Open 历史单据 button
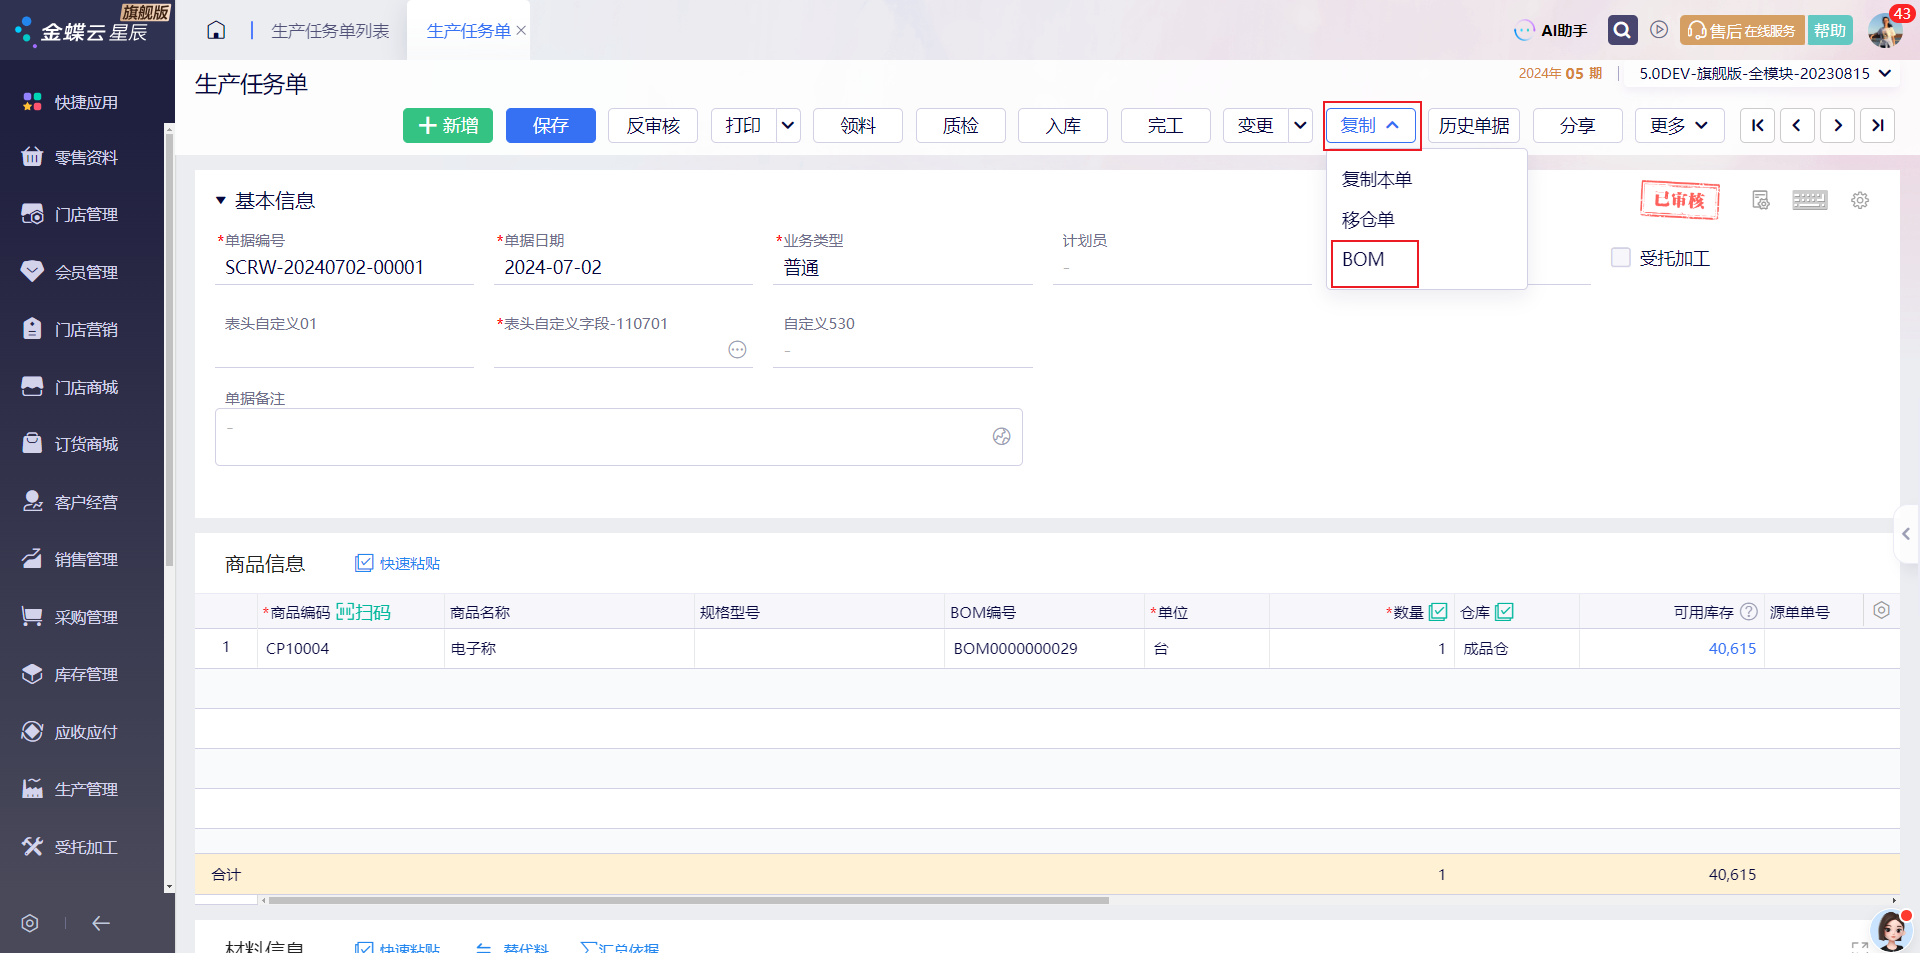1920x953 pixels. [x=1474, y=125]
